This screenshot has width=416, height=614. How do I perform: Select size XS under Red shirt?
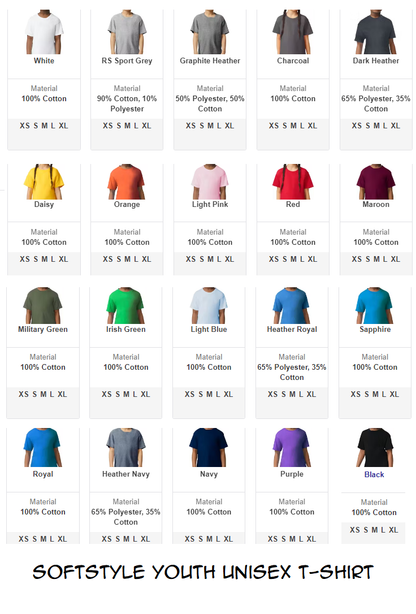[x=273, y=259]
